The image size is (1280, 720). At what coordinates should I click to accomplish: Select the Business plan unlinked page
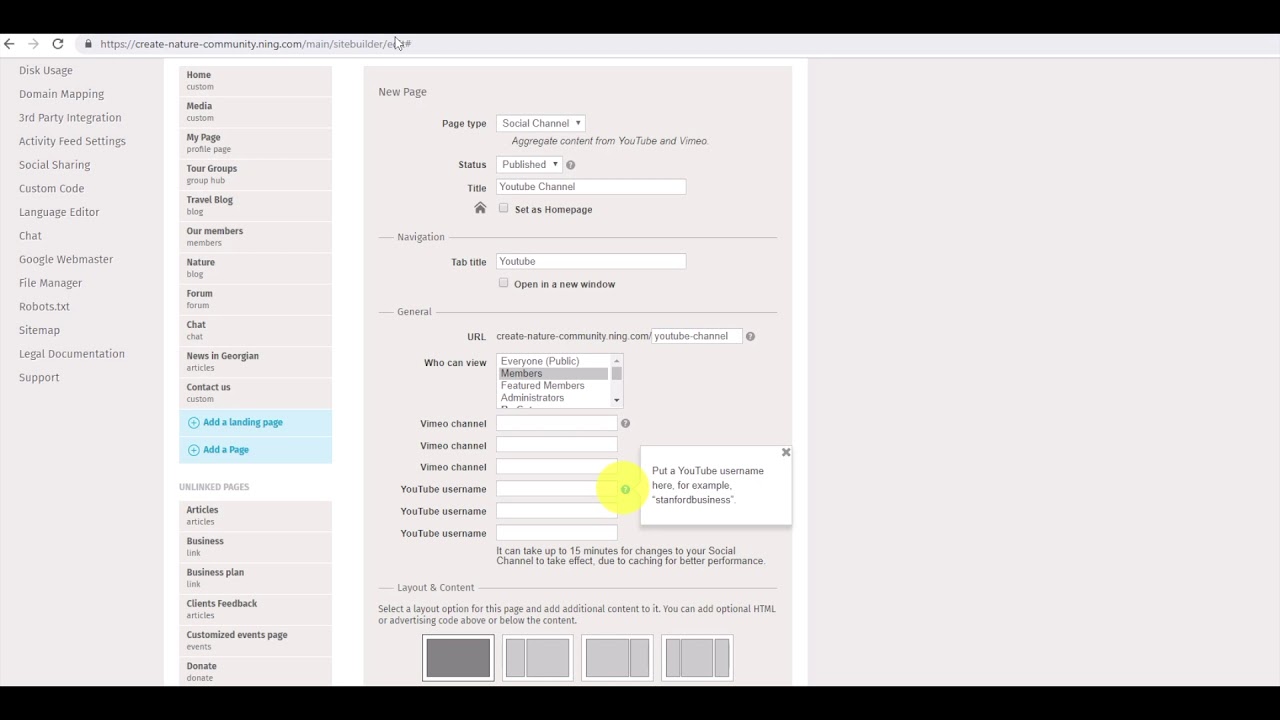click(255, 578)
